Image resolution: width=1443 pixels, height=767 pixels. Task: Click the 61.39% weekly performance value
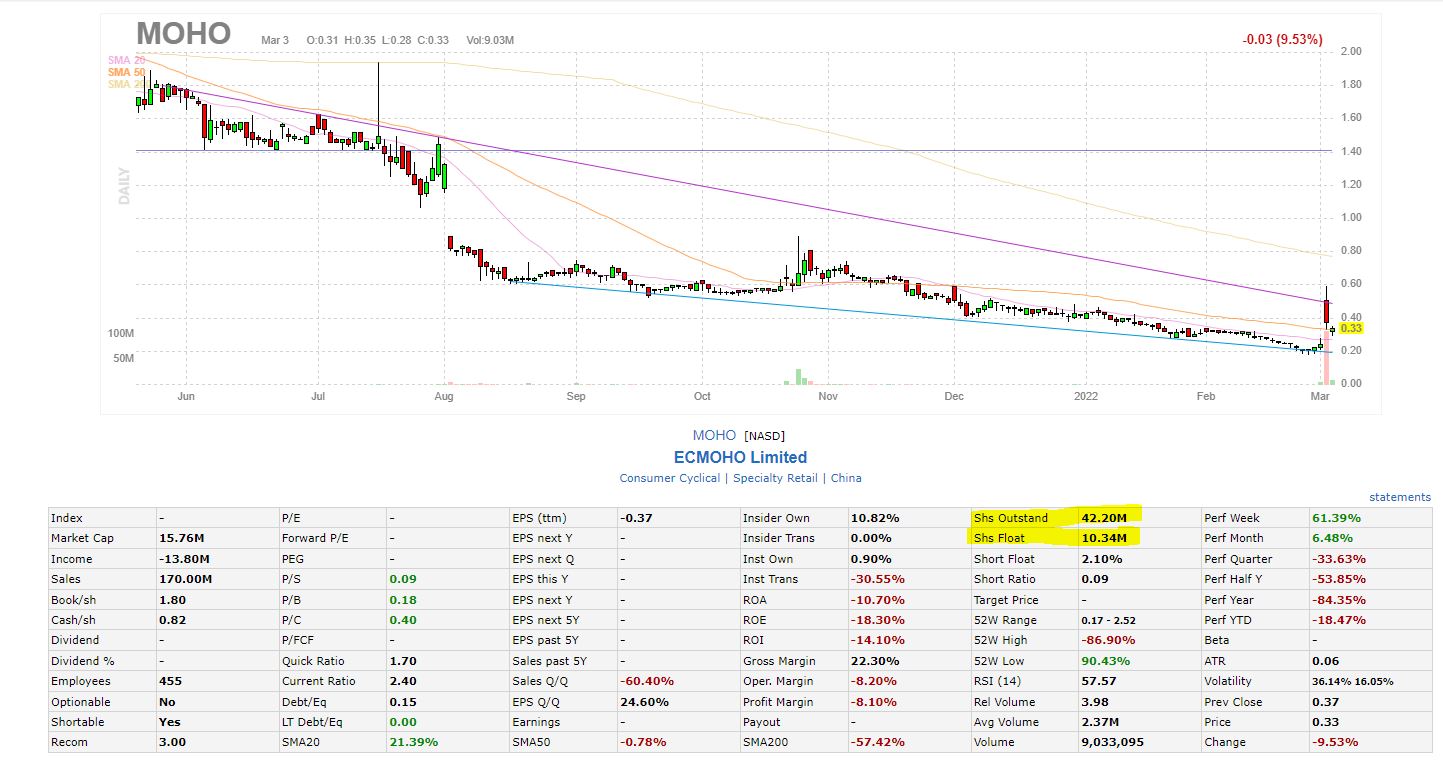pyautogui.click(x=1335, y=518)
